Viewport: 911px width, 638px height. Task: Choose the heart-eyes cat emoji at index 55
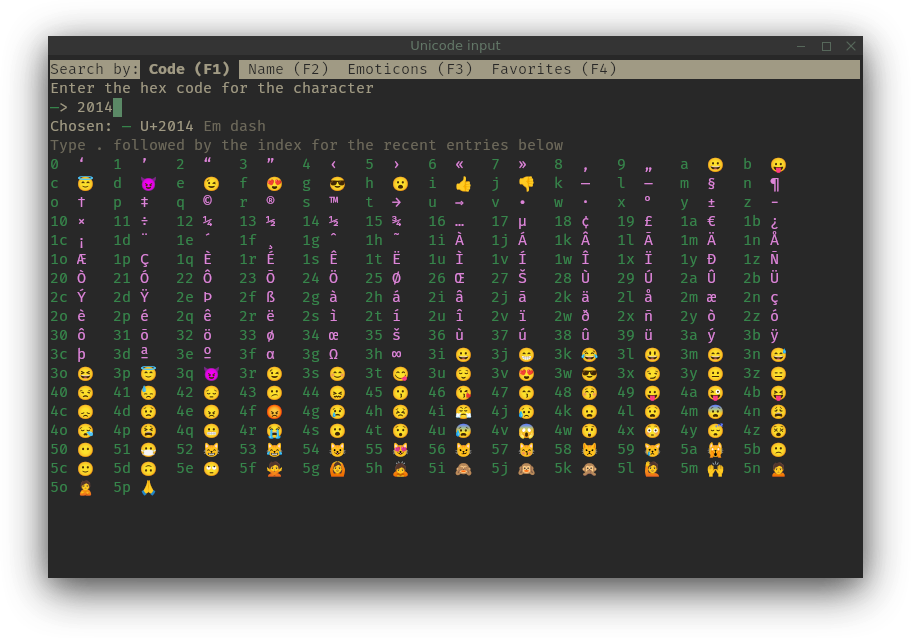pos(400,450)
